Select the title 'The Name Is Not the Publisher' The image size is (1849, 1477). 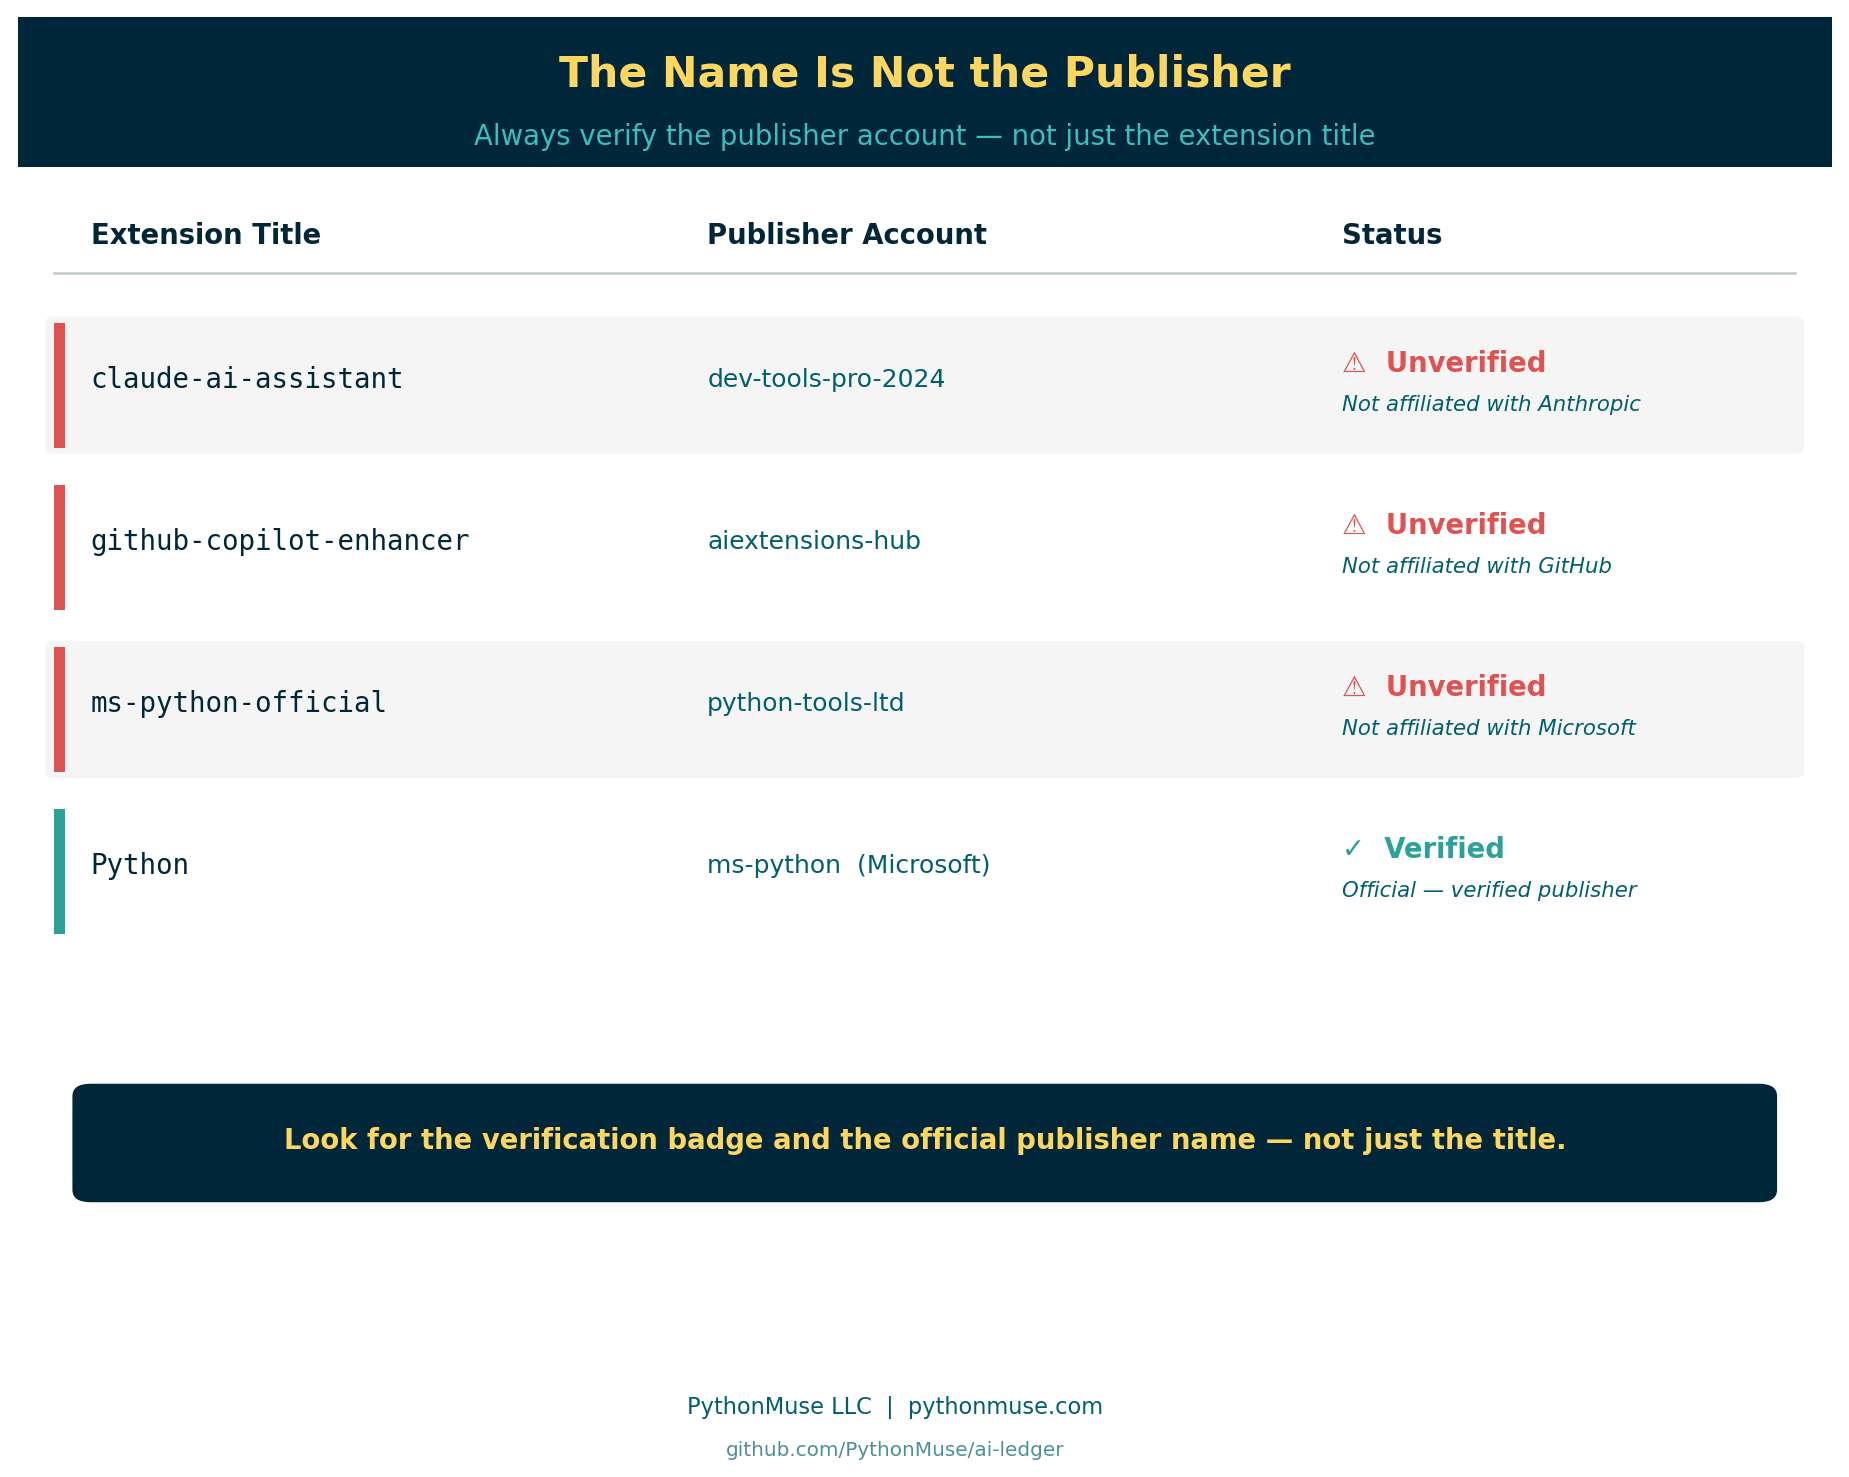point(924,73)
